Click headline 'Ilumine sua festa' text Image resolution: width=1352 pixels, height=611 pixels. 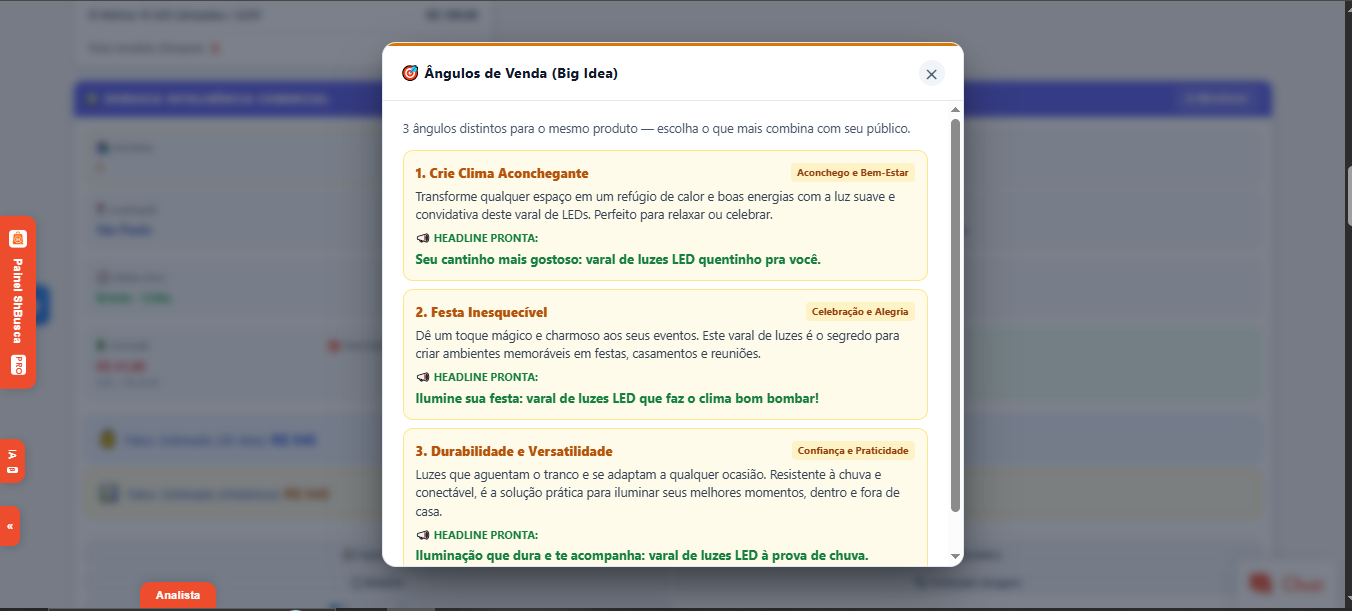click(617, 398)
